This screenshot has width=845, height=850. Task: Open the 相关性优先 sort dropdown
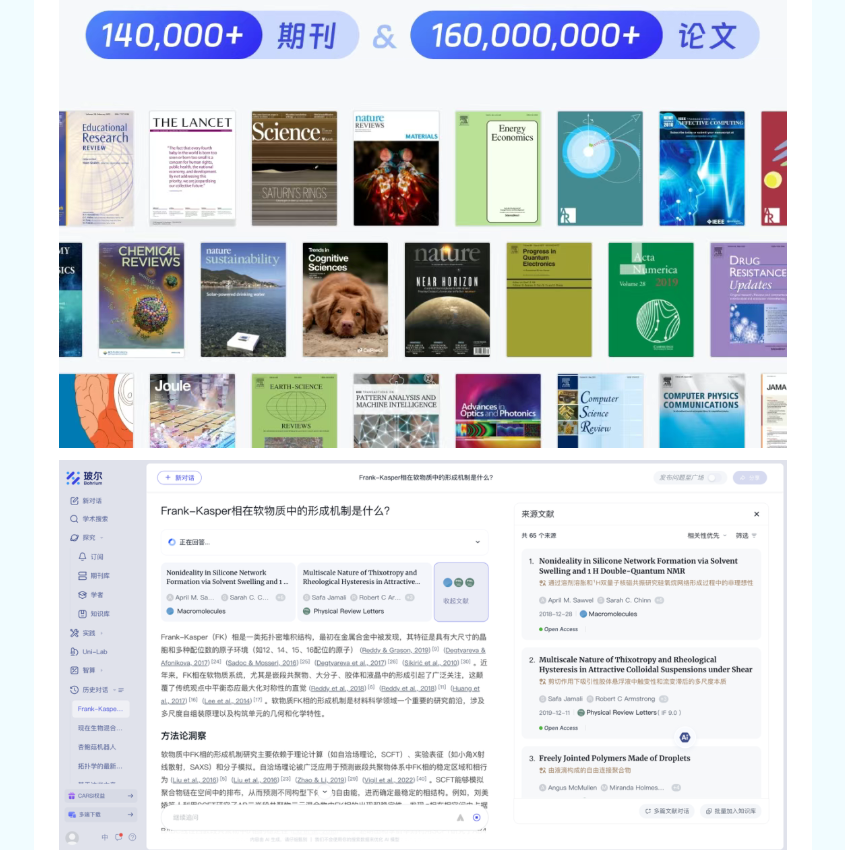click(706, 536)
